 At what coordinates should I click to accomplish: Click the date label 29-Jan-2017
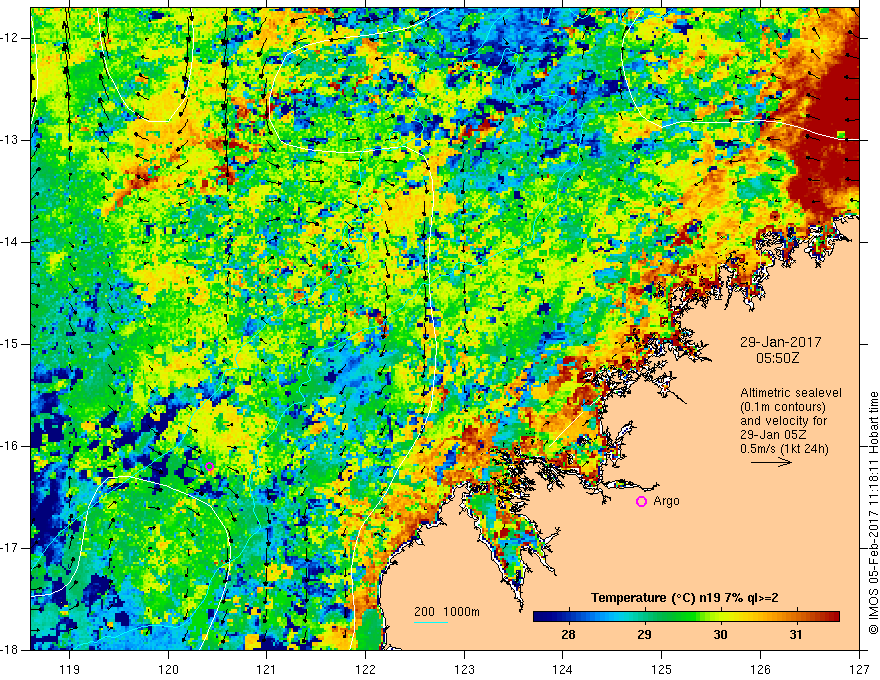(781, 342)
